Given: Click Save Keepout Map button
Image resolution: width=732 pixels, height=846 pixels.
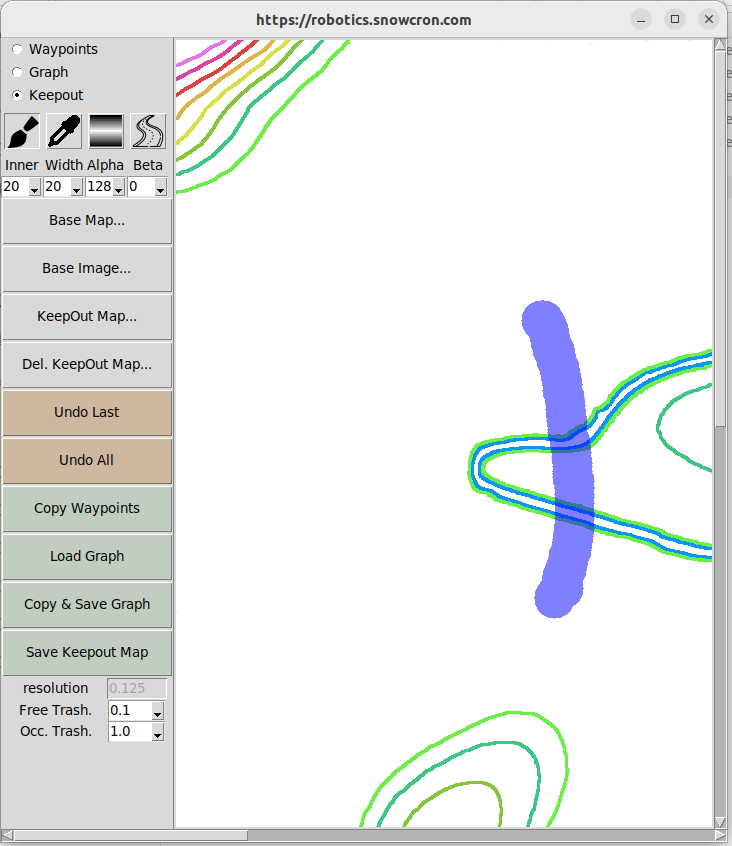Looking at the screenshot, I should (87, 653).
